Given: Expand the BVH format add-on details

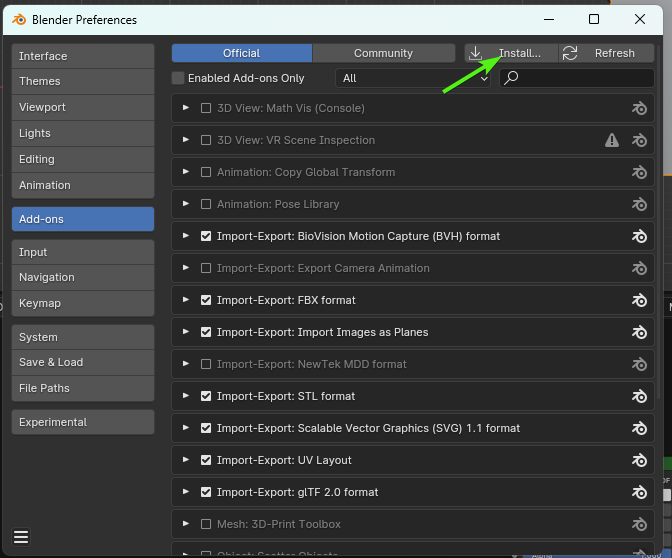Looking at the screenshot, I should pos(186,236).
